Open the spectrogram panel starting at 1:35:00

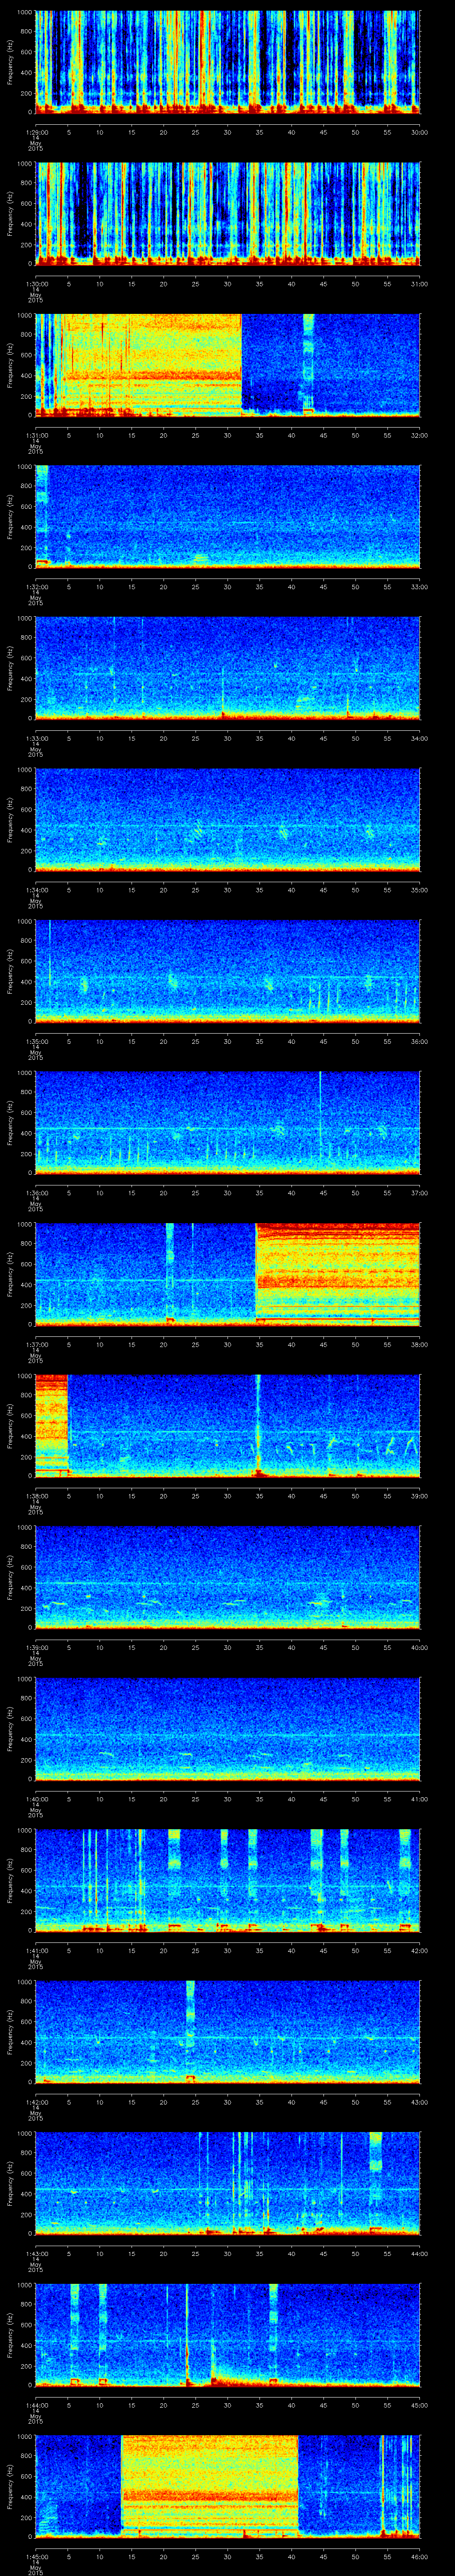(227, 971)
